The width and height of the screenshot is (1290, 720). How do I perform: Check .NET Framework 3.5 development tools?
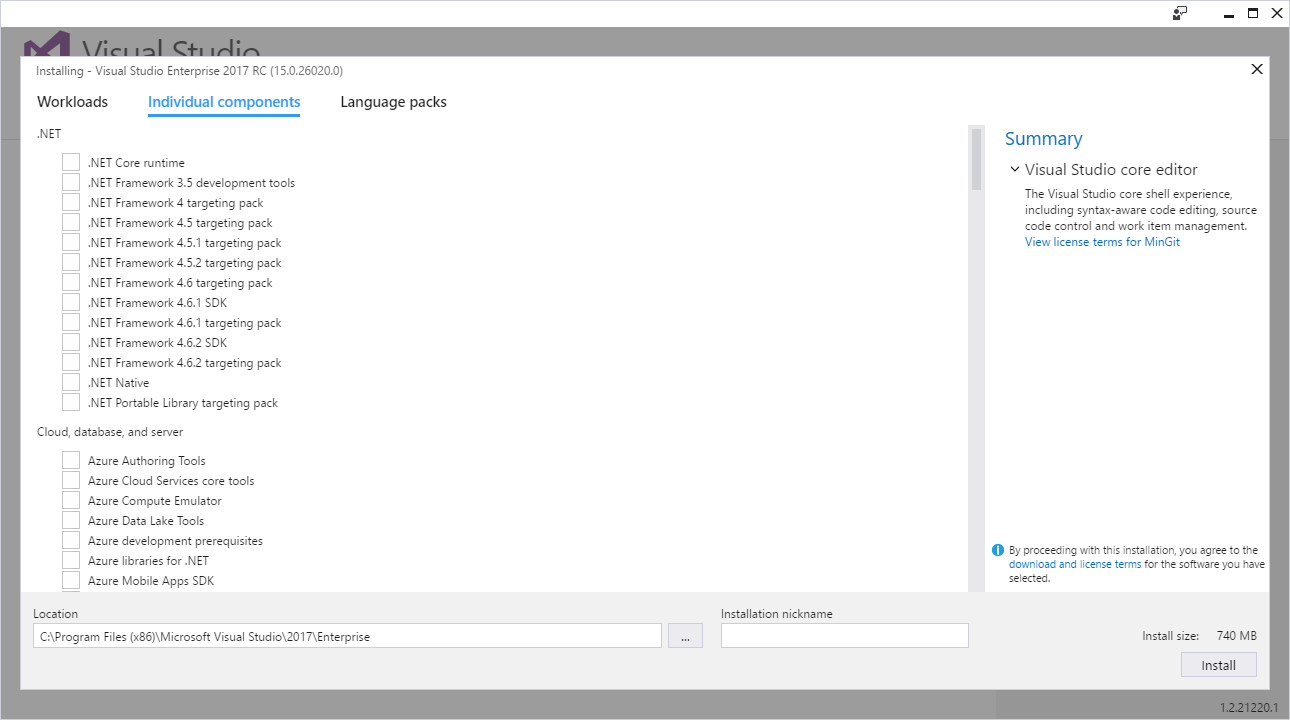pyautogui.click(x=71, y=182)
